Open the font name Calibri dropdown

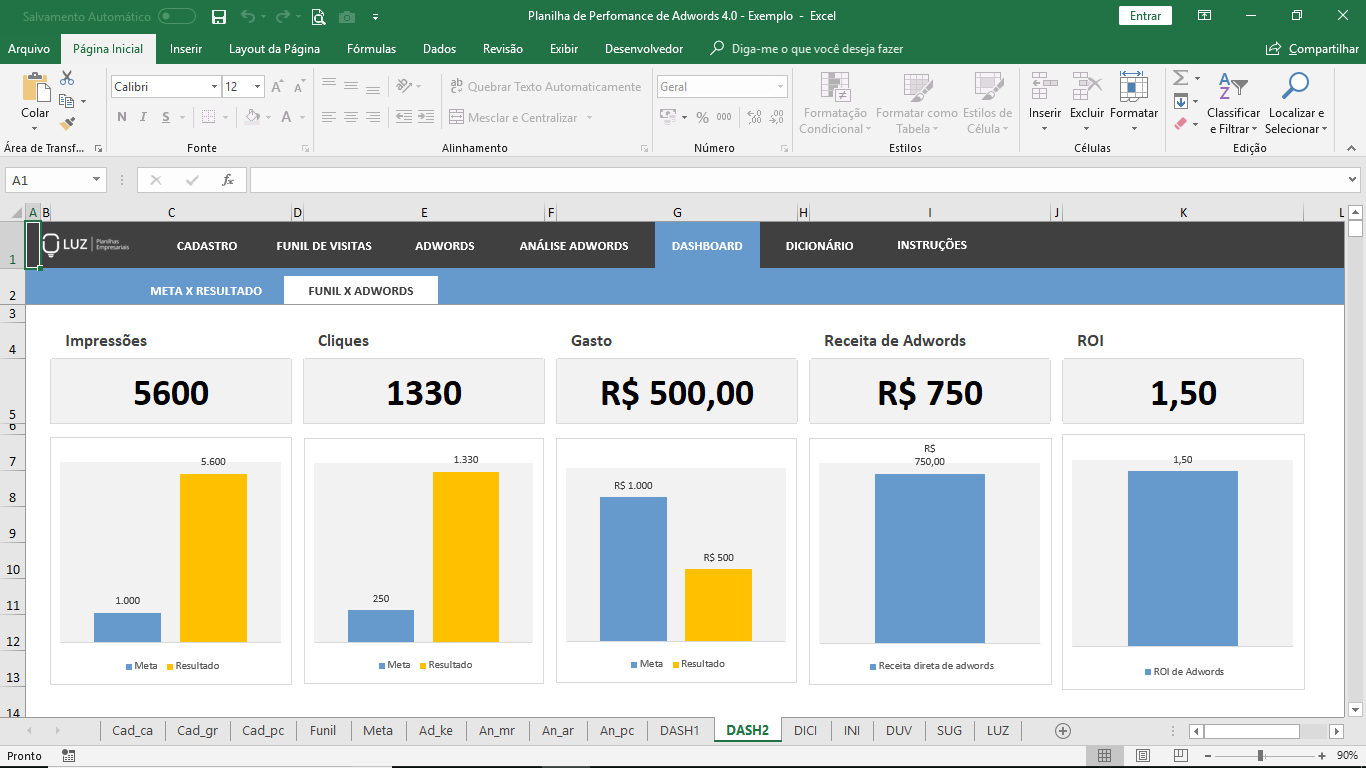[214, 87]
